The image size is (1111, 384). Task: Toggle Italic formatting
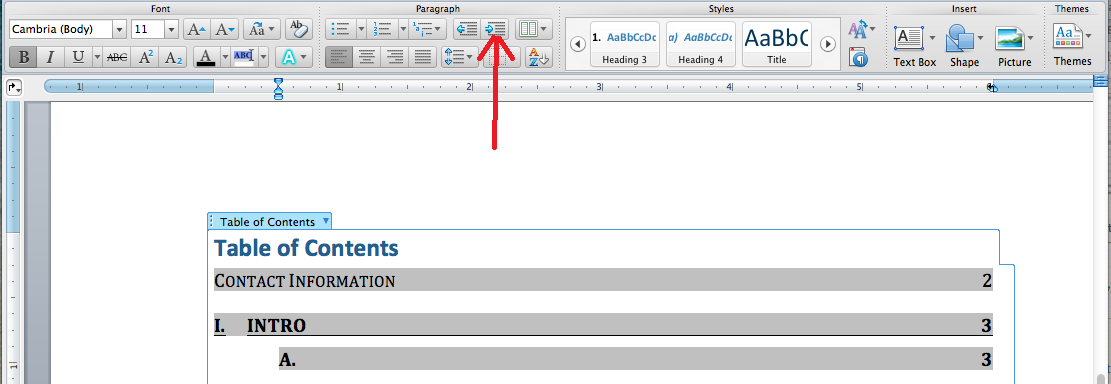pos(50,57)
